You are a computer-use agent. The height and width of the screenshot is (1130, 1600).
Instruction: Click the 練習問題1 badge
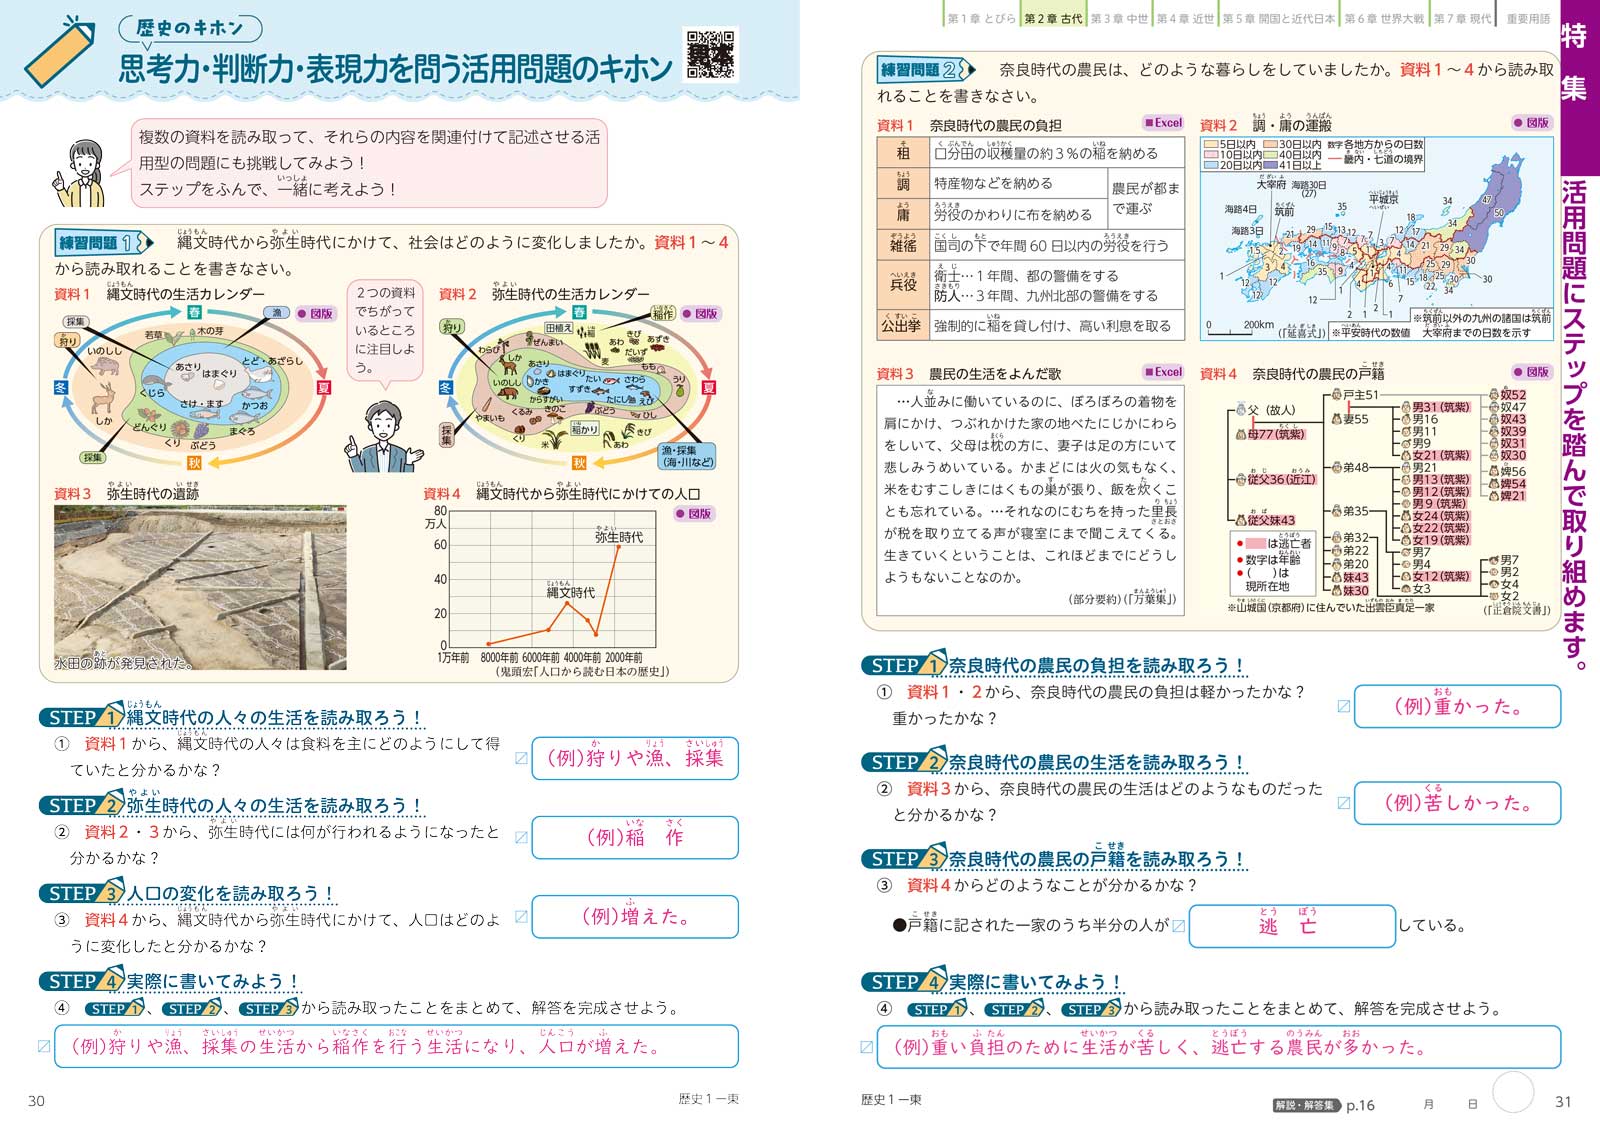(102, 243)
